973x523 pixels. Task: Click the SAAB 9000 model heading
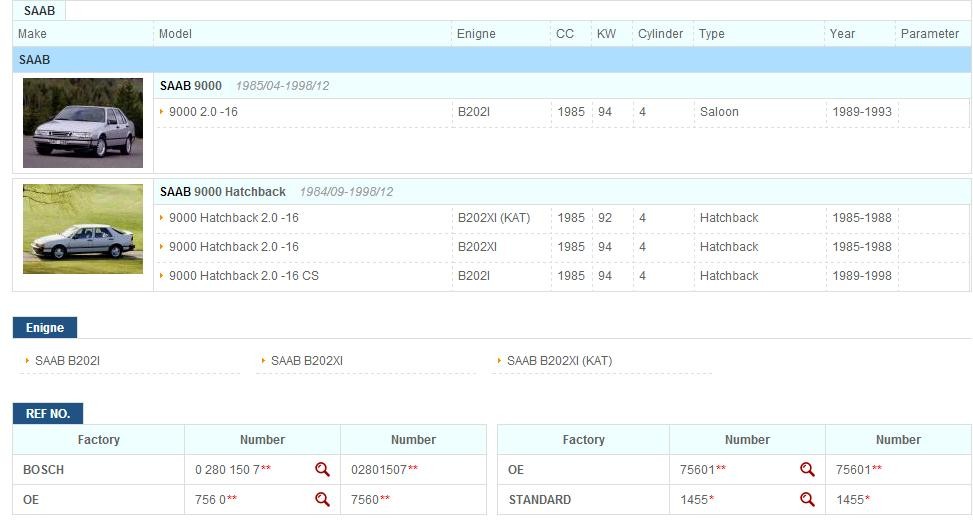[191, 86]
